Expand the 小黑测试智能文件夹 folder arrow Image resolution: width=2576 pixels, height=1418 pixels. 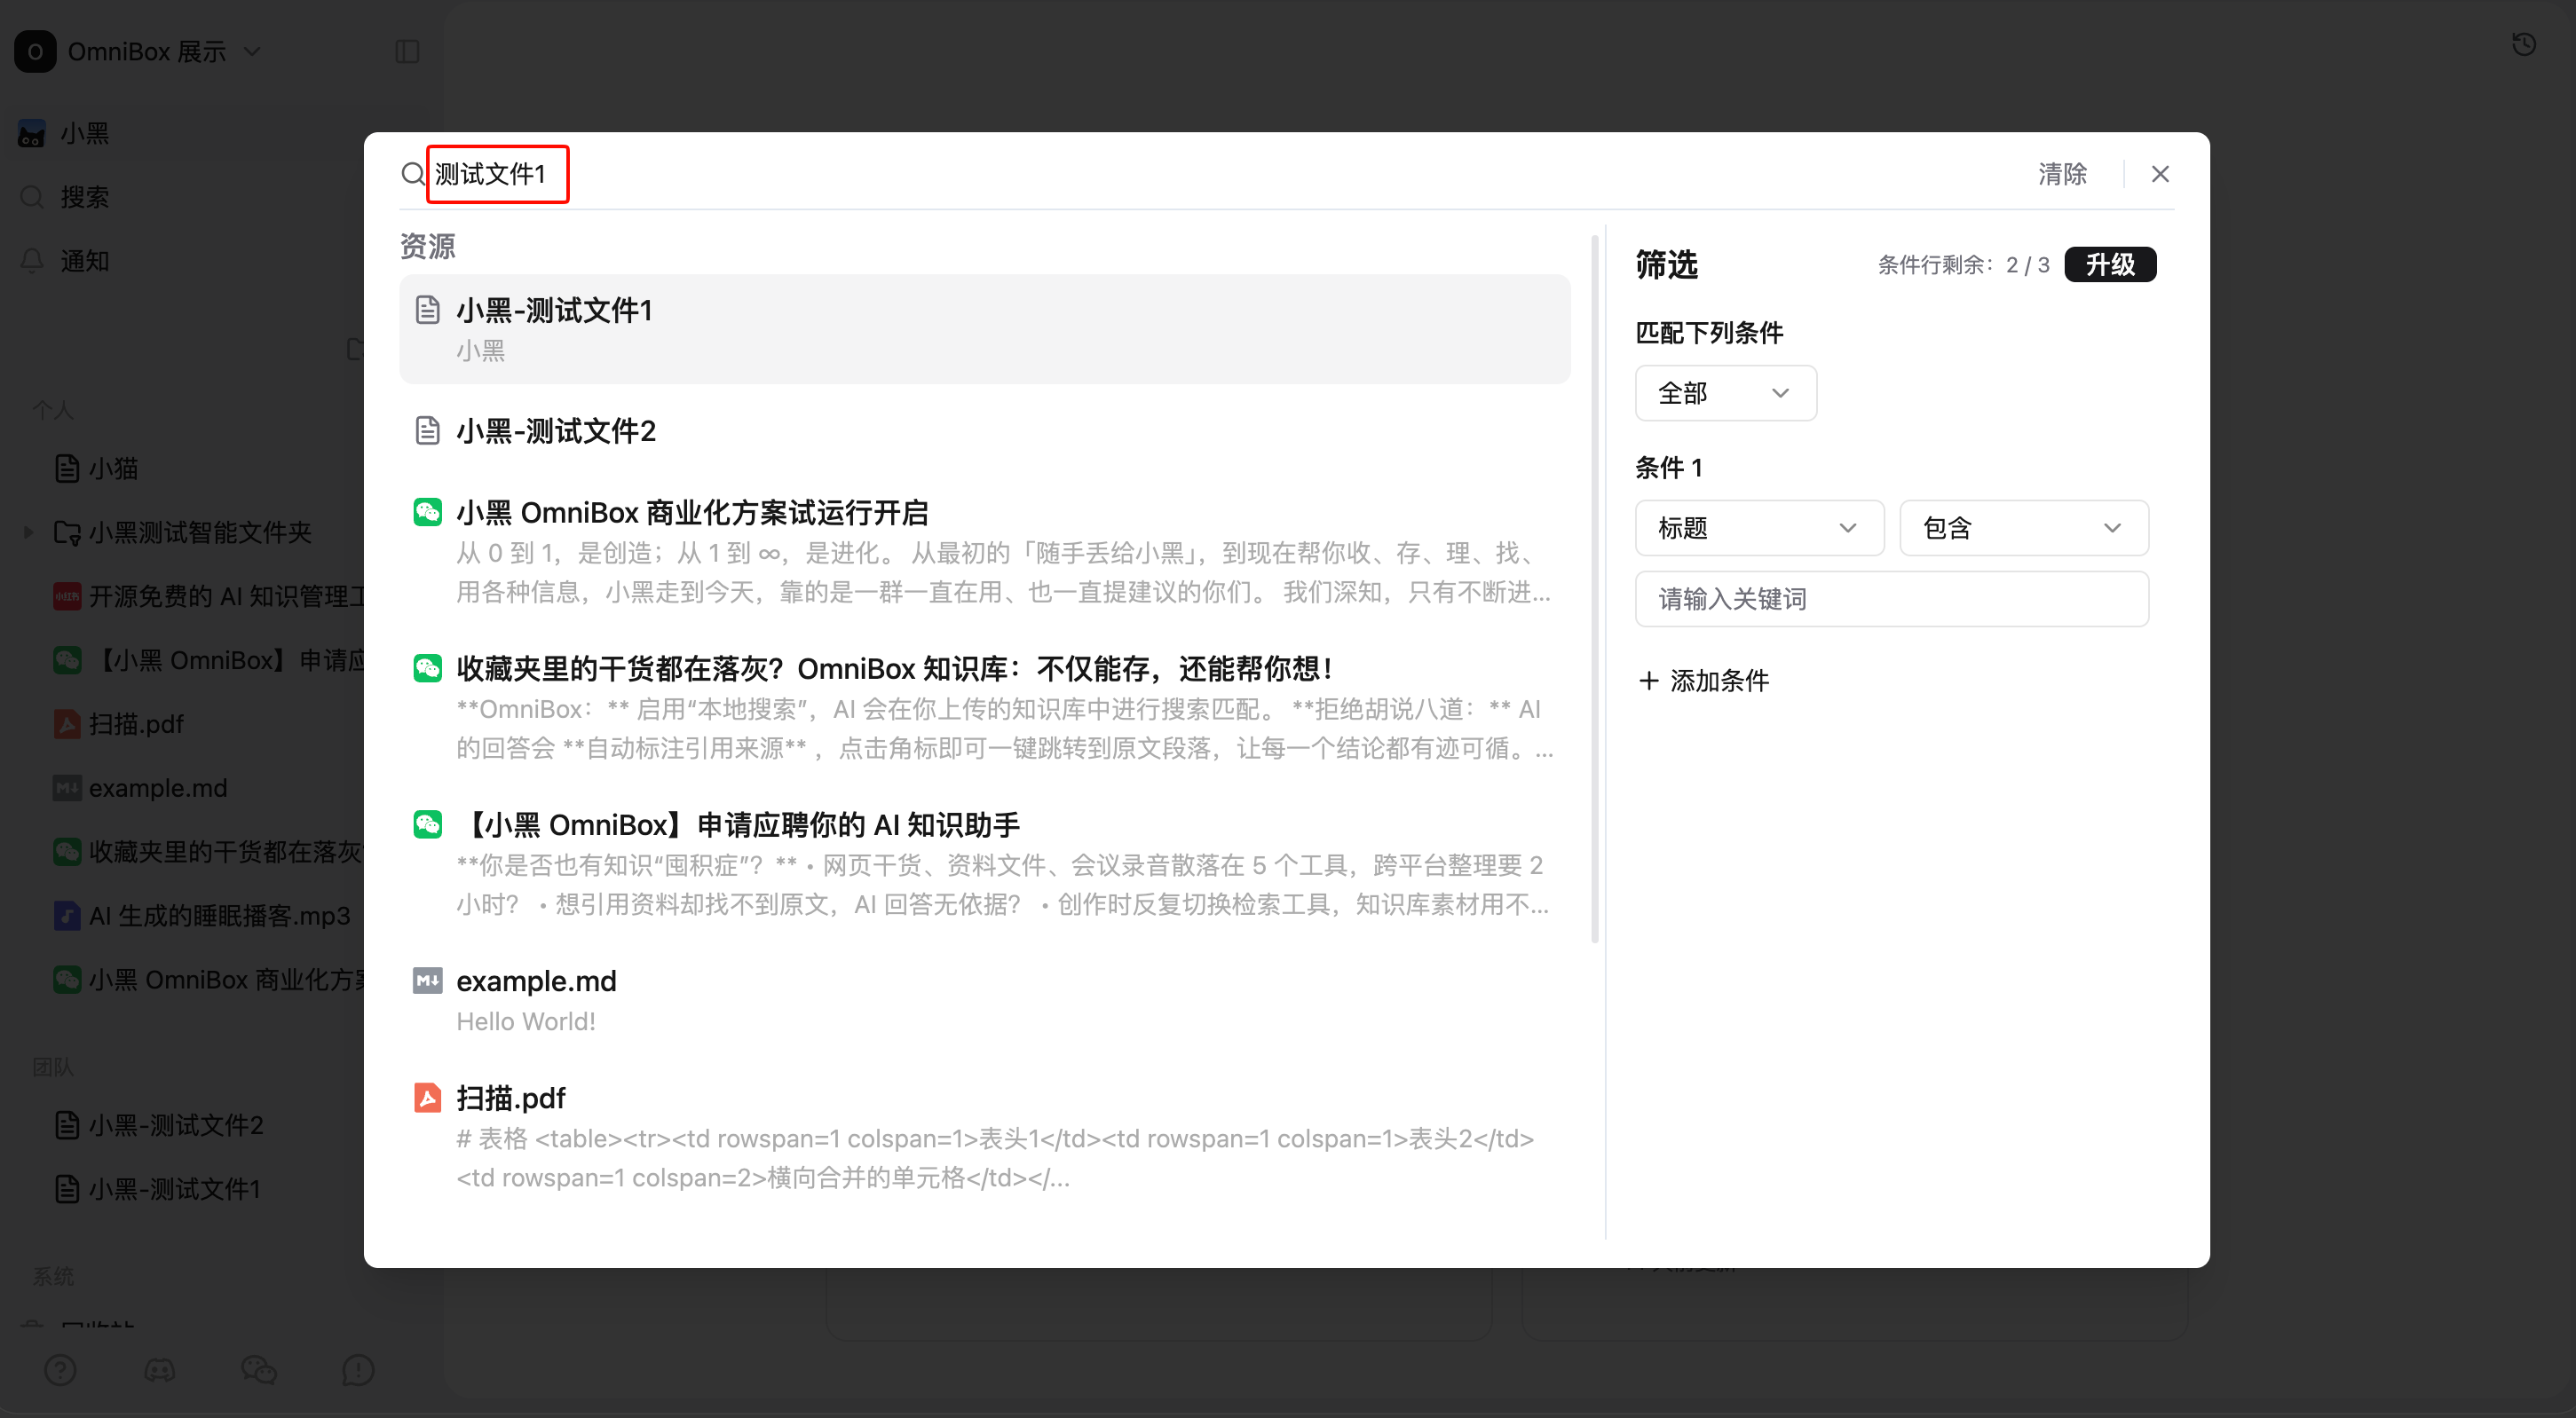pos(28,532)
